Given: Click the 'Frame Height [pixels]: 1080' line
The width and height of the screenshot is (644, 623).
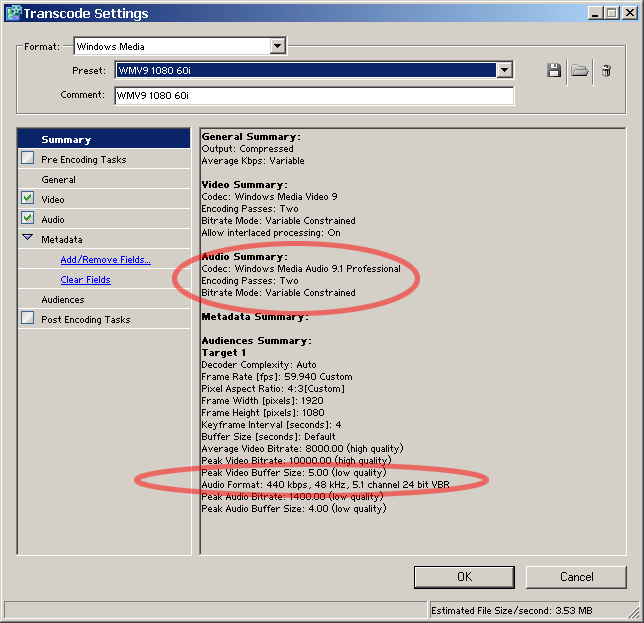Looking at the screenshot, I should tap(262, 412).
